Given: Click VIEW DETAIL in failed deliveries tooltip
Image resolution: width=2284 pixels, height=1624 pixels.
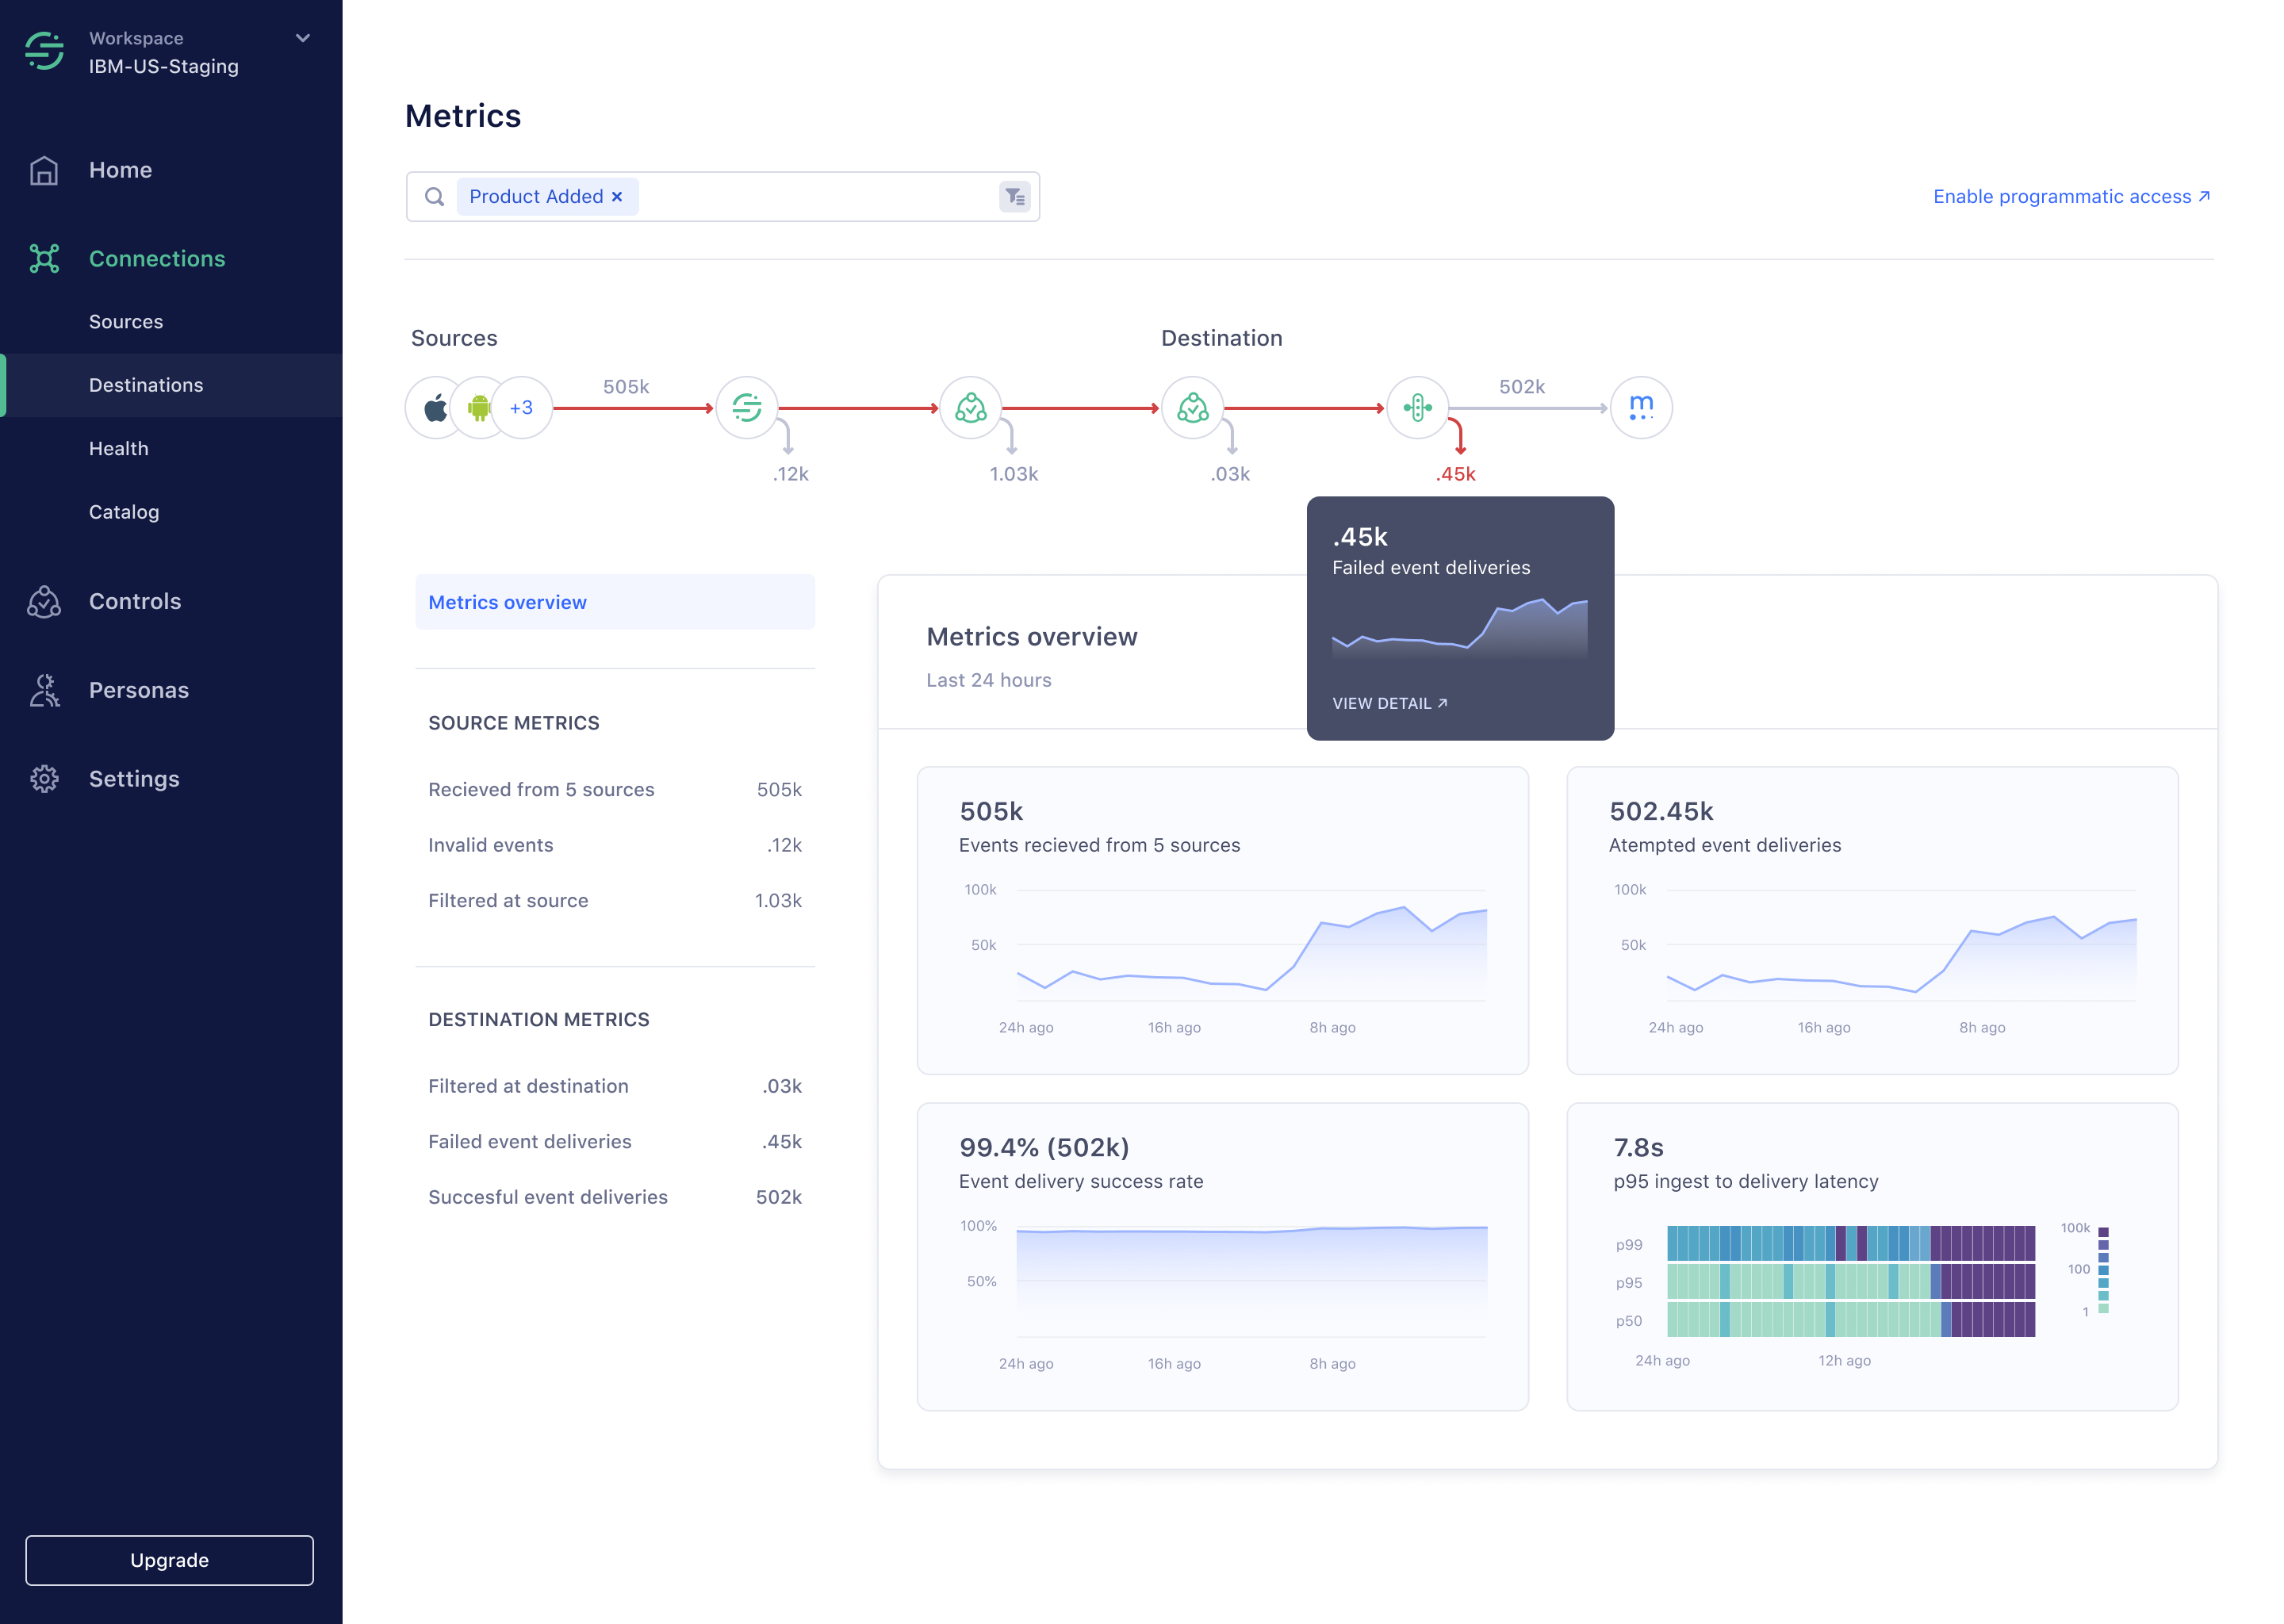Looking at the screenshot, I should coord(1389,704).
